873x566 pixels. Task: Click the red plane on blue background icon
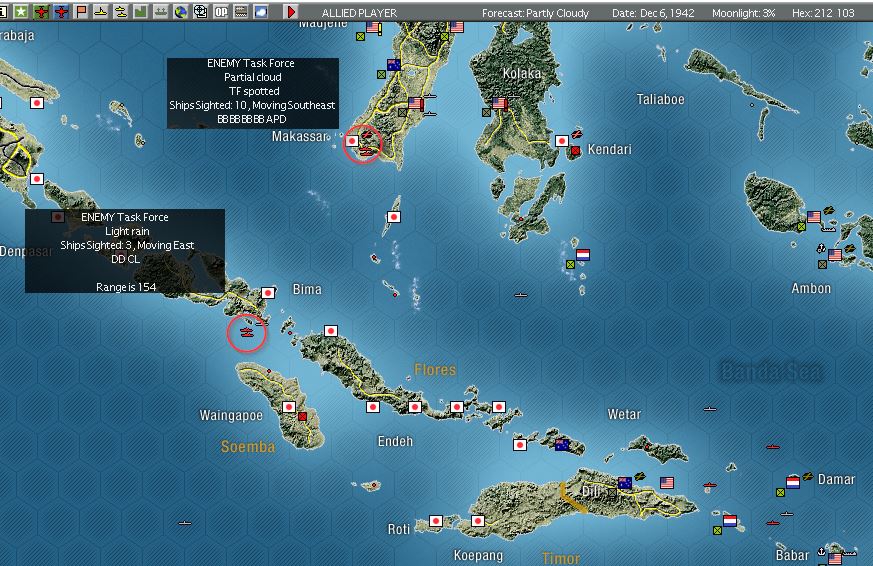(61, 11)
